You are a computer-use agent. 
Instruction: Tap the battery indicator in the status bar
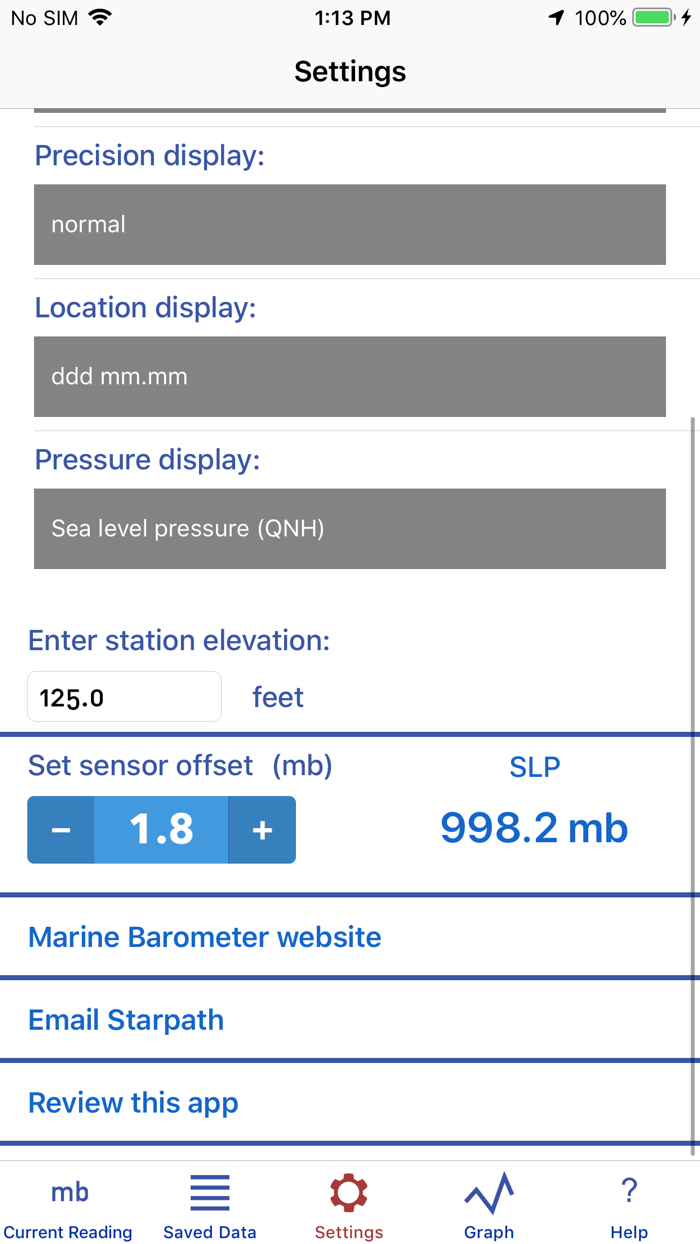click(652, 16)
